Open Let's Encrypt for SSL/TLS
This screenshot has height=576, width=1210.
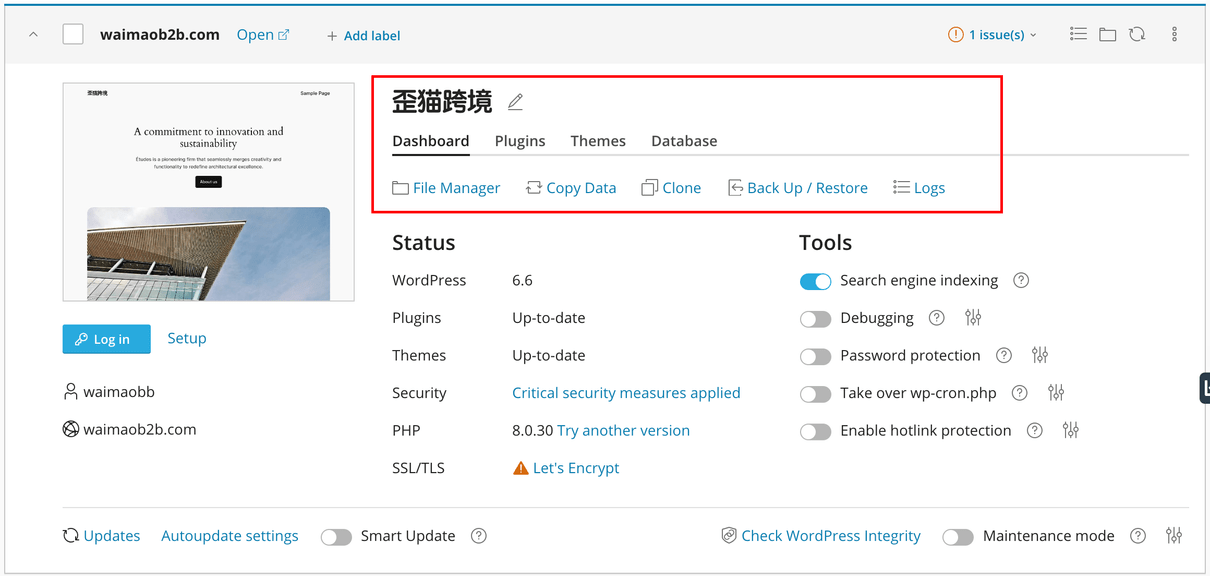tap(576, 467)
